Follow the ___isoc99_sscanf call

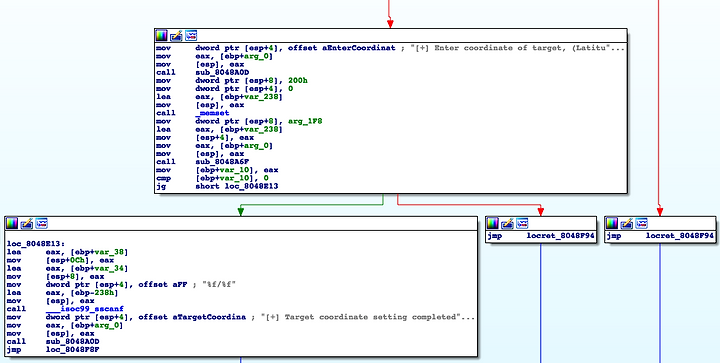pyautogui.click(x=85, y=310)
